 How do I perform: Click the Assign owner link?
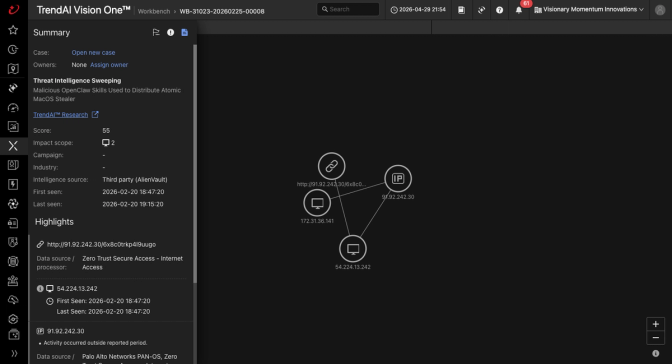tap(109, 65)
